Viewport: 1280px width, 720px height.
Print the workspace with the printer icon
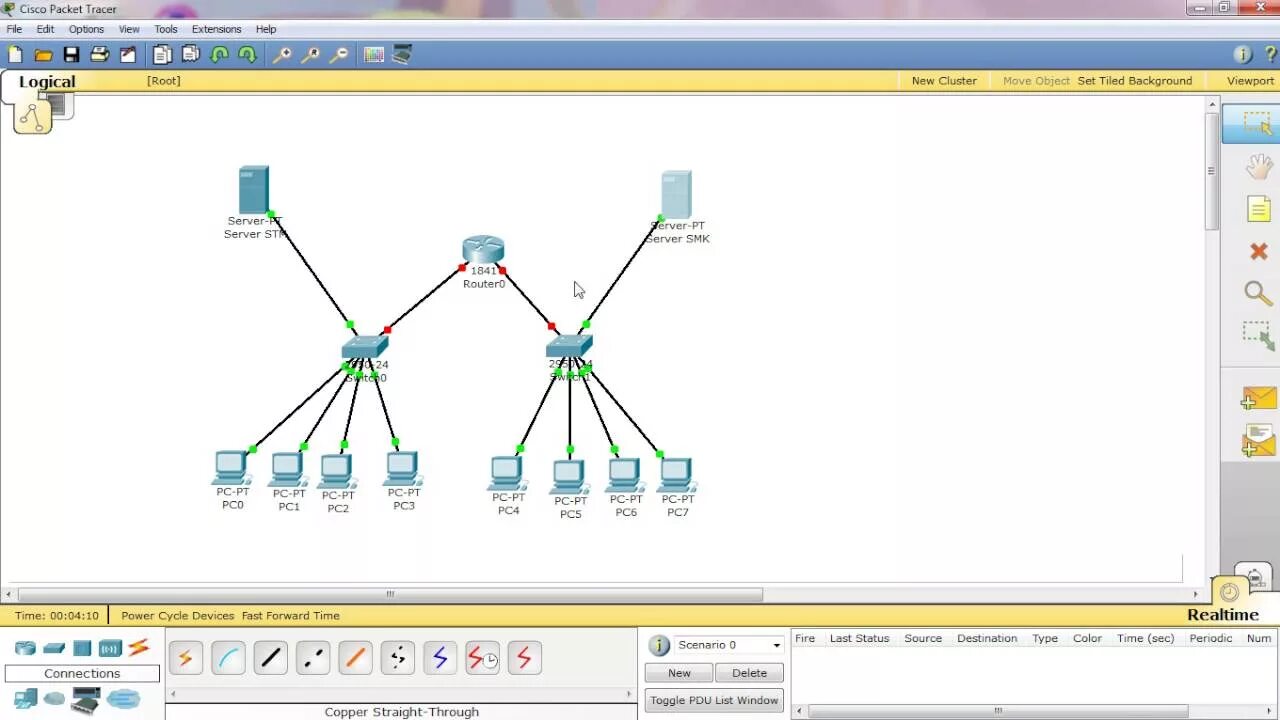(x=100, y=55)
